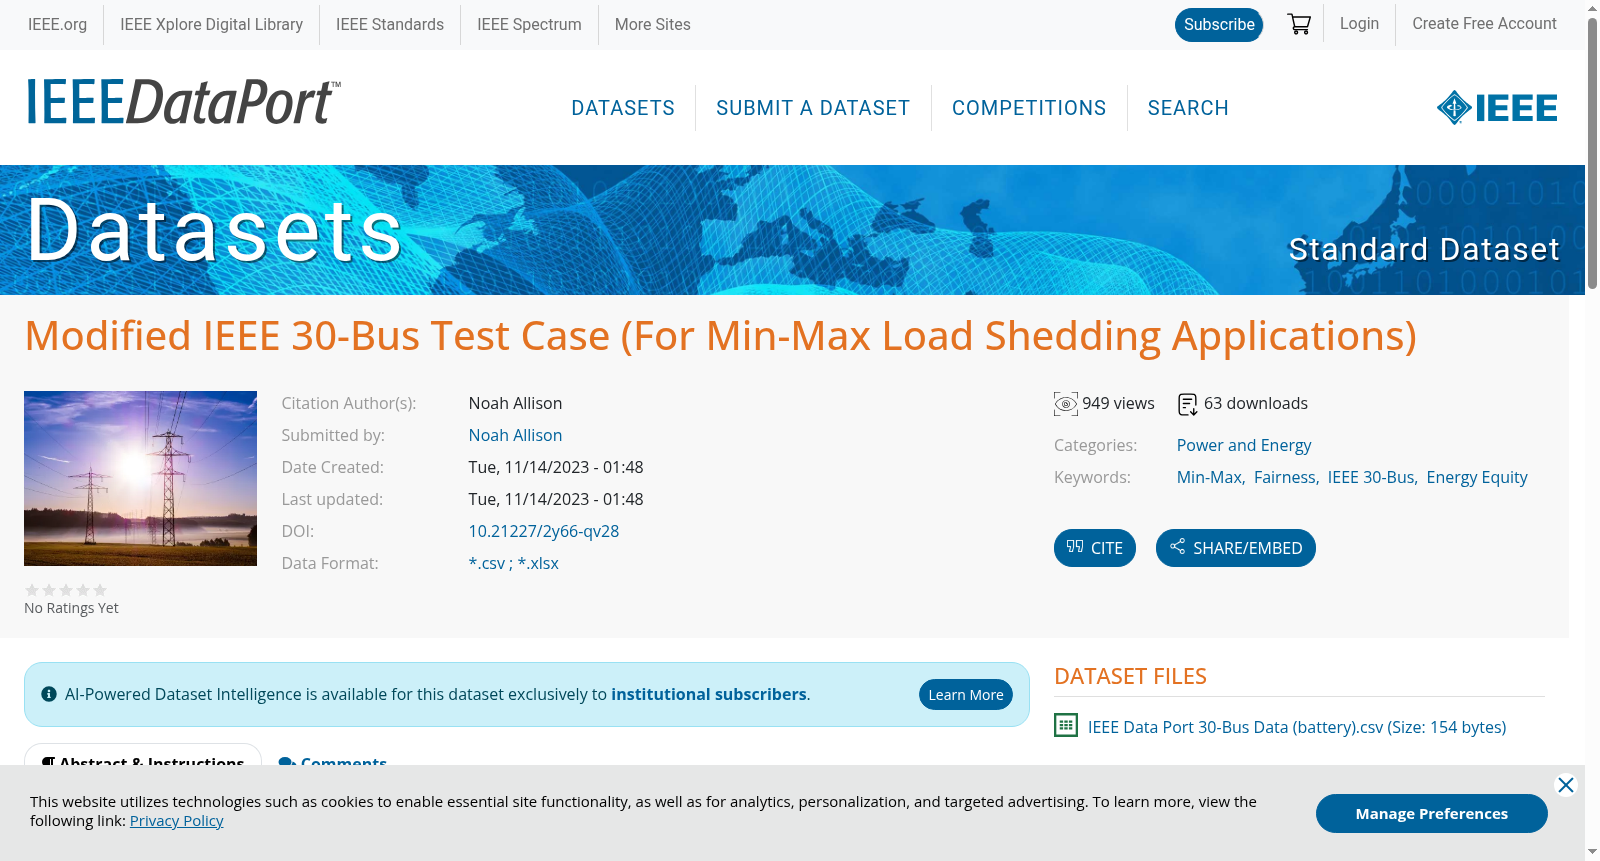Click Create Free Account

[x=1484, y=23]
